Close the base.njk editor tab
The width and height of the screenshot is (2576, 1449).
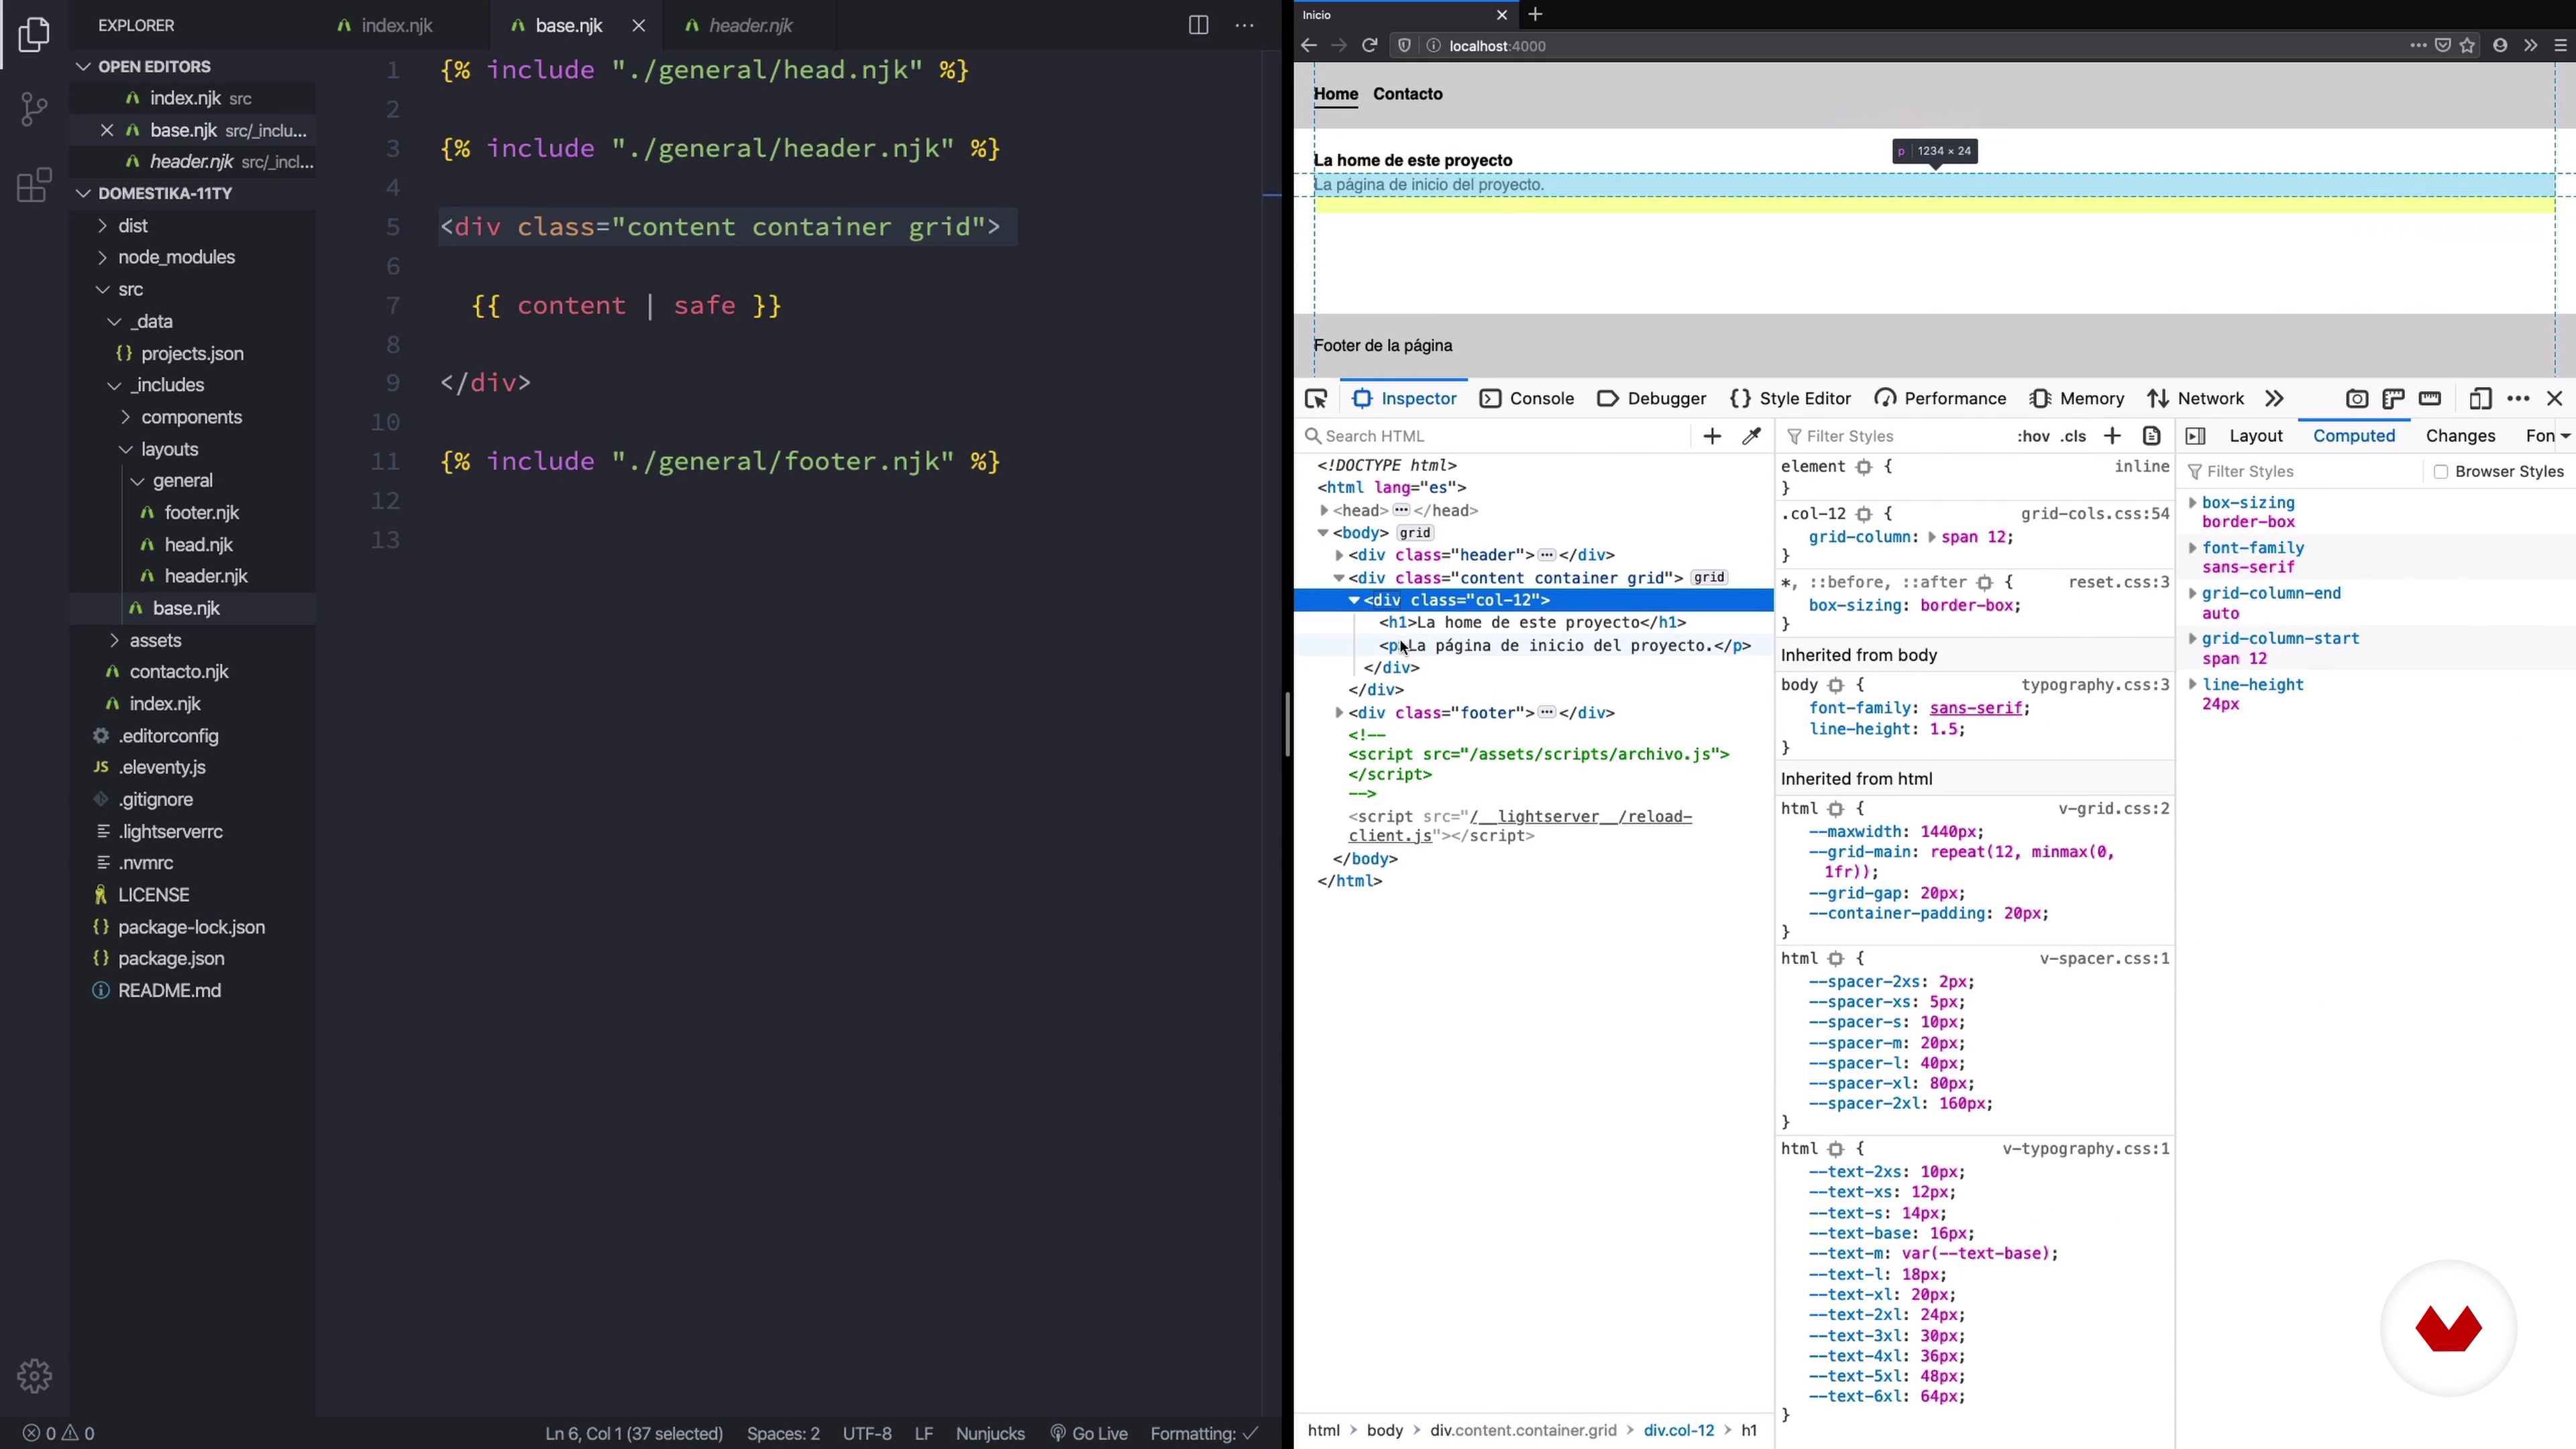click(x=639, y=26)
